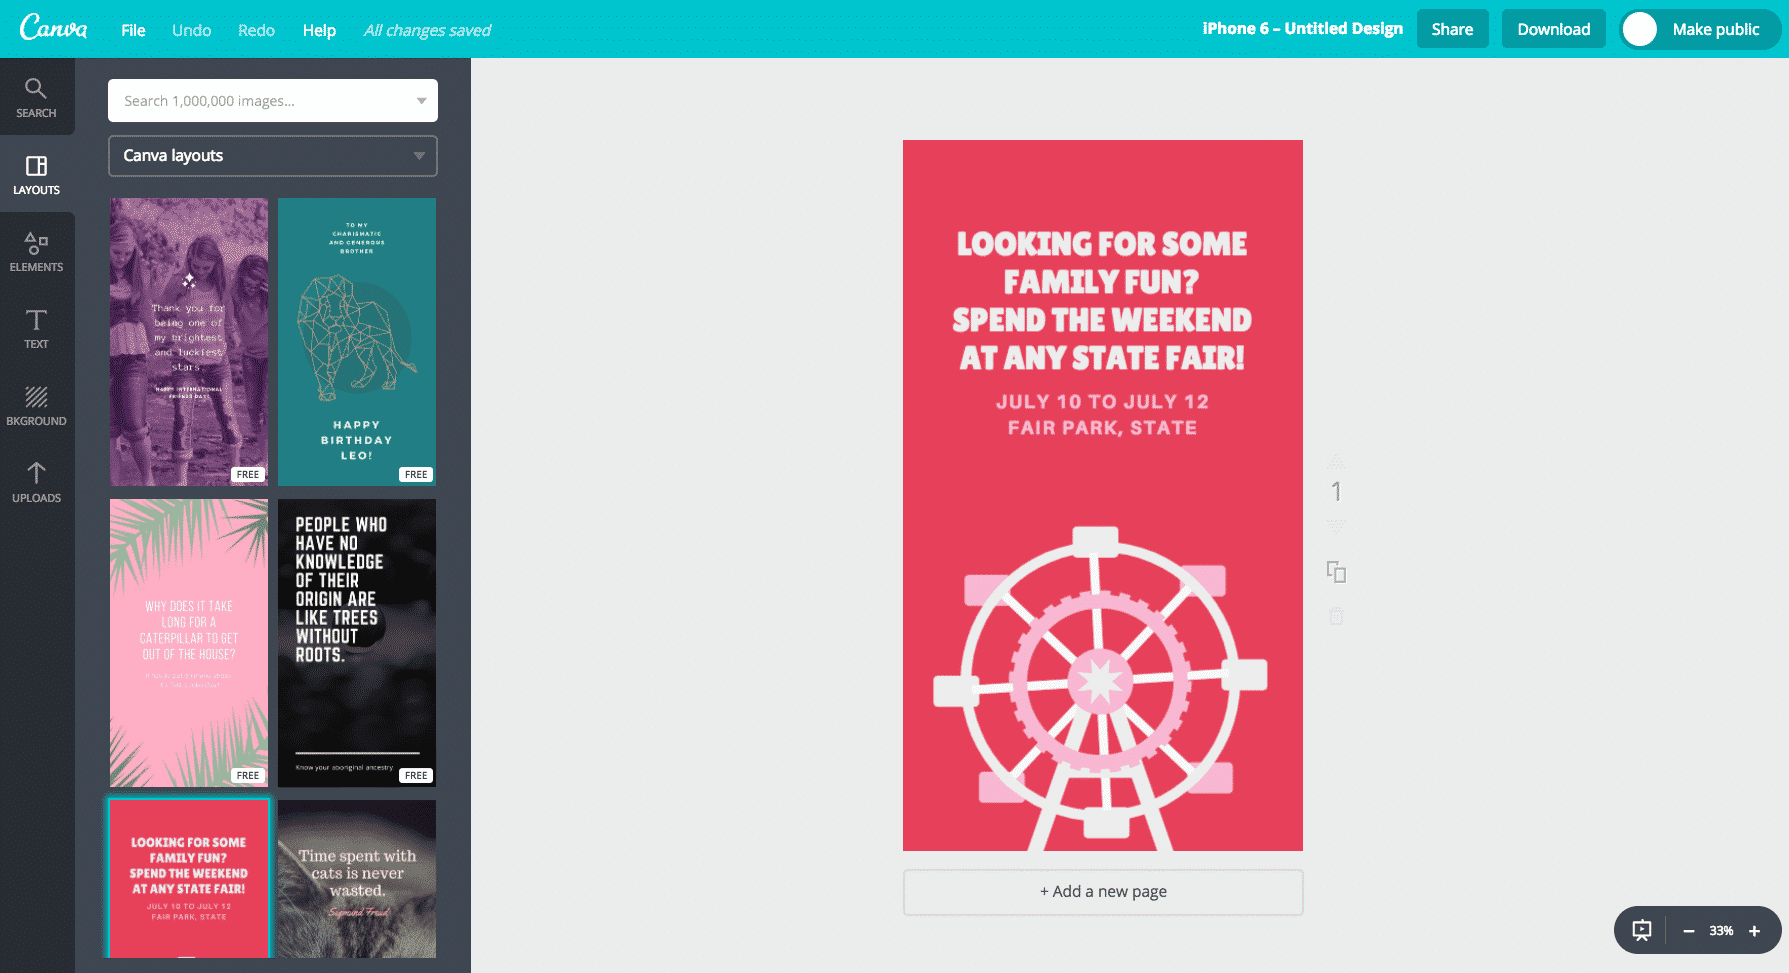This screenshot has width=1789, height=973.
Task: Click the delete page trash icon
Action: pos(1336,617)
